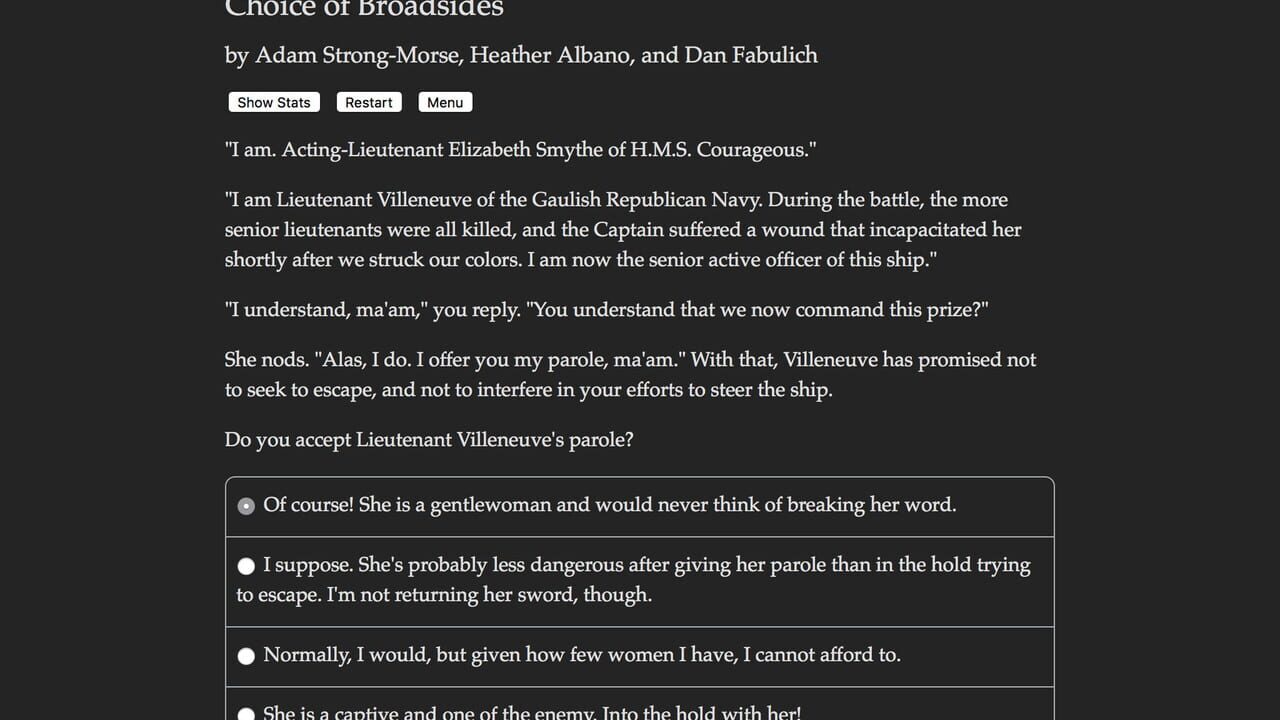Click the 'Do you accept' question text

[429, 440]
